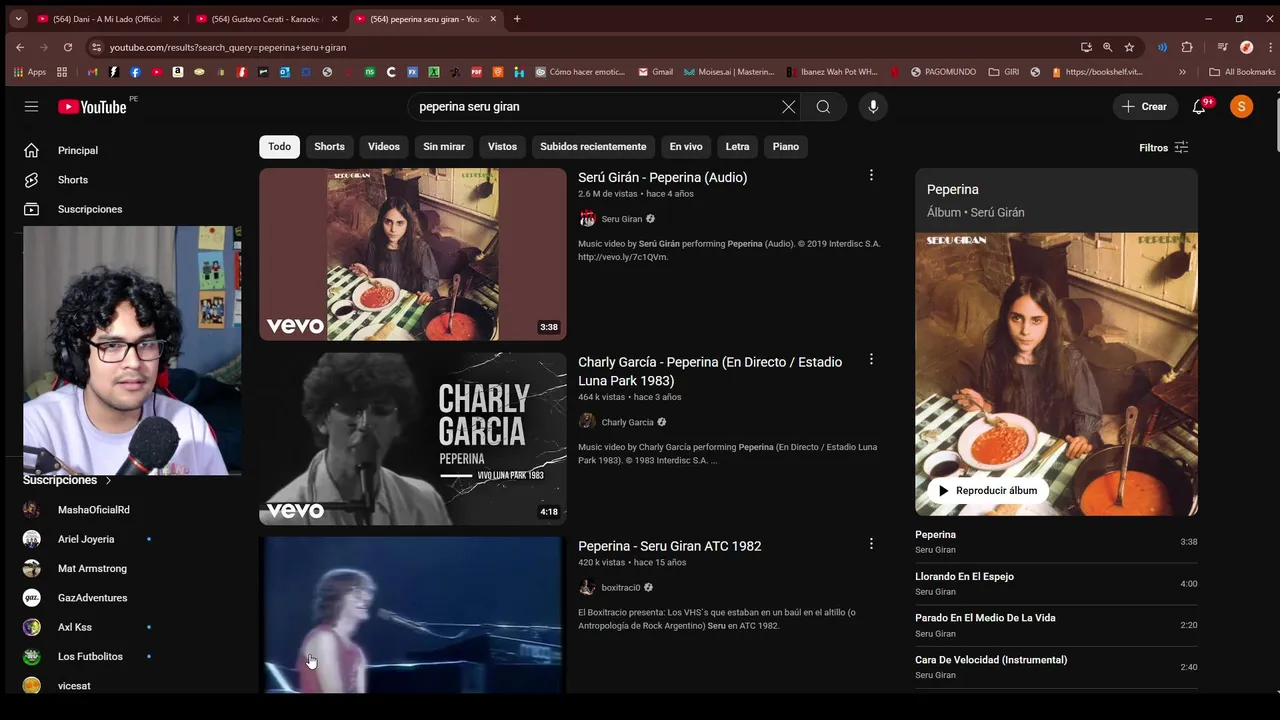Viewport: 1280px width, 720px height.
Task: Expand the Suscripciones section chevron
Action: coord(108,481)
